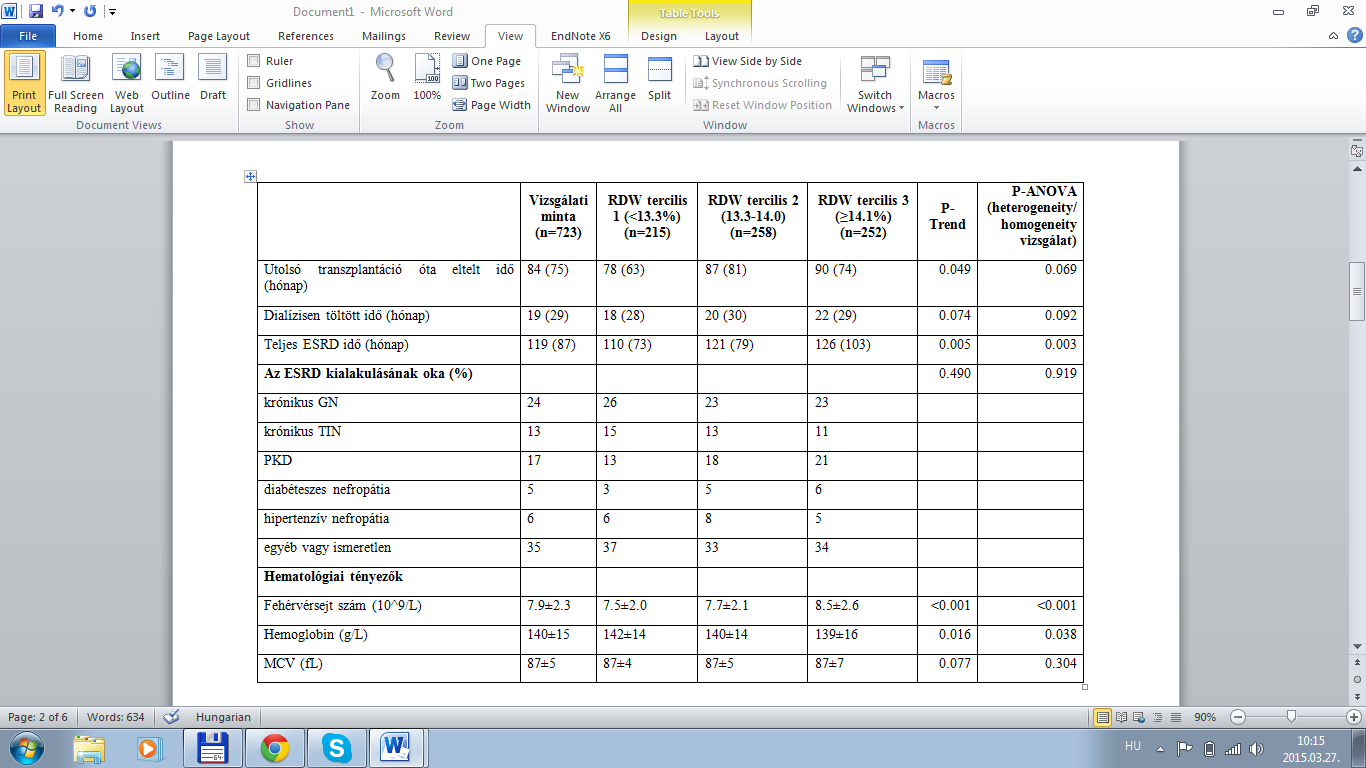Save the document from Quick Access Toolbar
The height and width of the screenshot is (768, 1366).
(x=36, y=12)
